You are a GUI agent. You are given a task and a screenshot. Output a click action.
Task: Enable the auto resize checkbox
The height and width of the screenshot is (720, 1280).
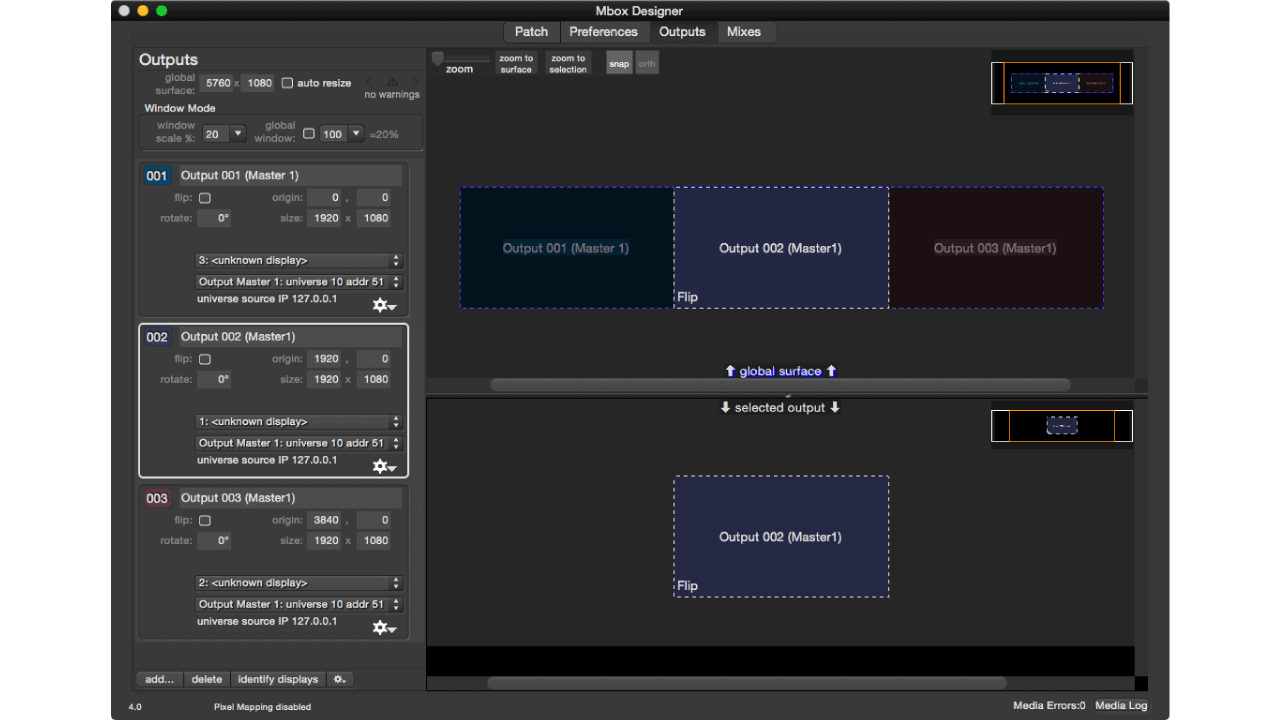[287, 83]
